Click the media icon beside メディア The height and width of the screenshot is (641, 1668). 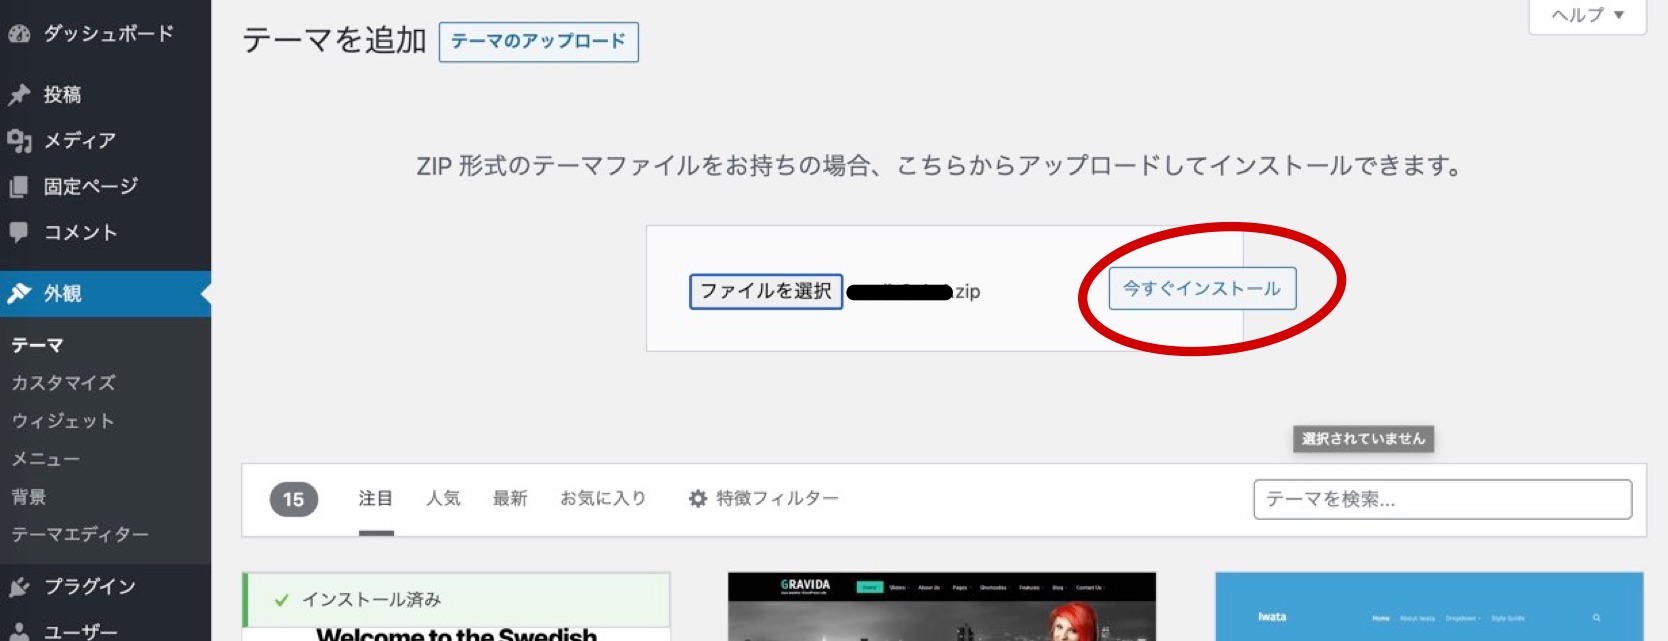click(x=19, y=141)
